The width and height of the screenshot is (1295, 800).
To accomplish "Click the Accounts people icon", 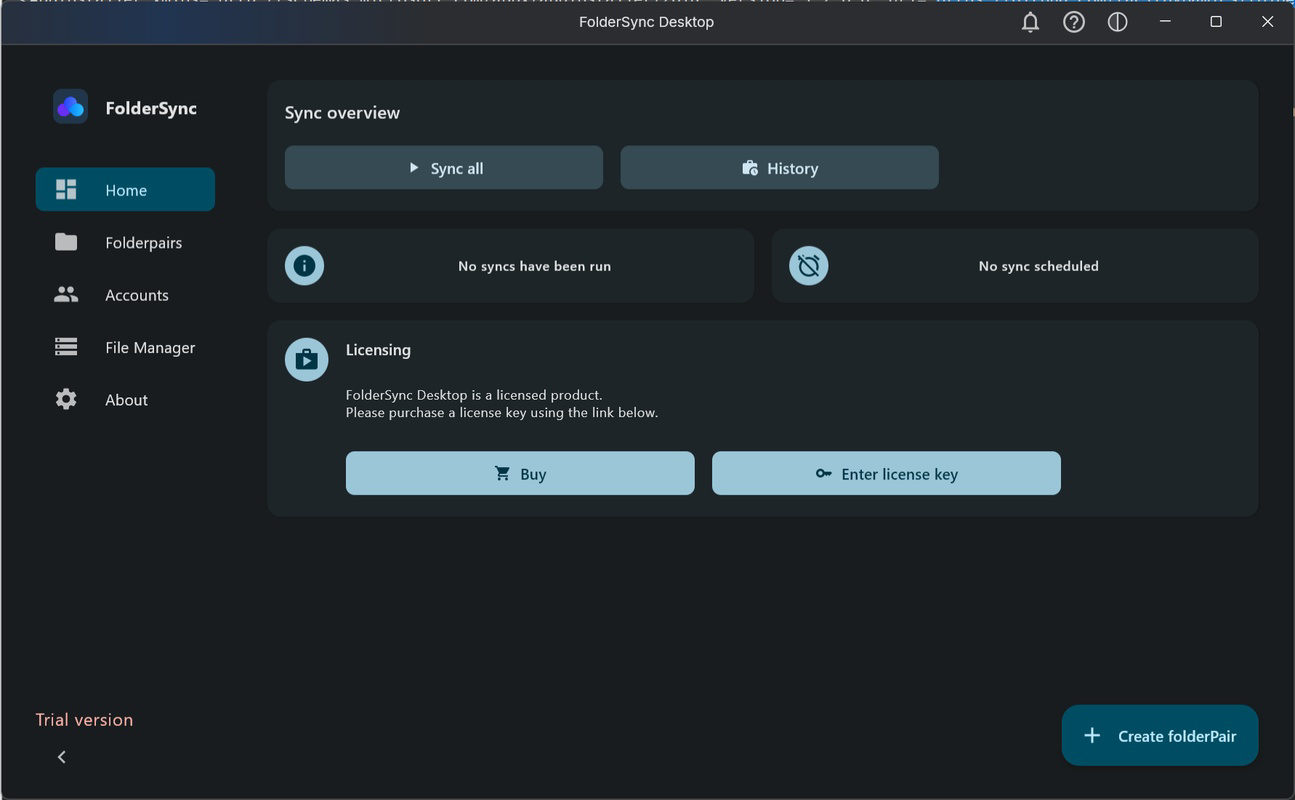I will pyautogui.click(x=66, y=295).
